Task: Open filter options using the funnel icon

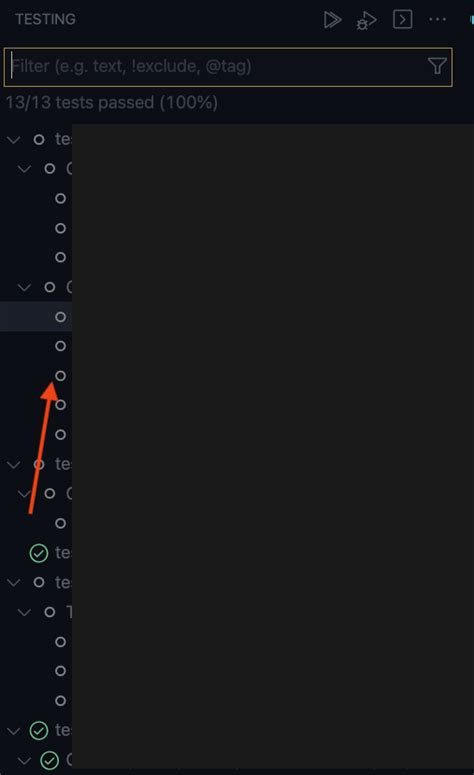Action: (x=437, y=66)
